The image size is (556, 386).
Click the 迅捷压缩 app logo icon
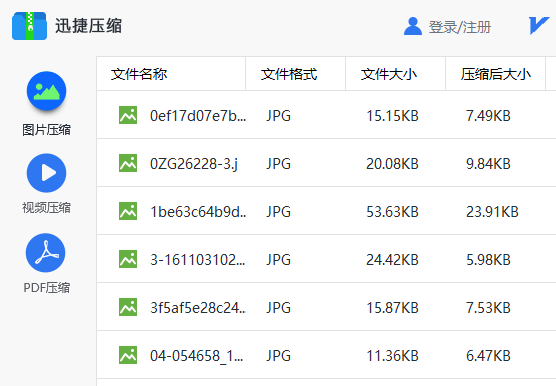coord(29,26)
